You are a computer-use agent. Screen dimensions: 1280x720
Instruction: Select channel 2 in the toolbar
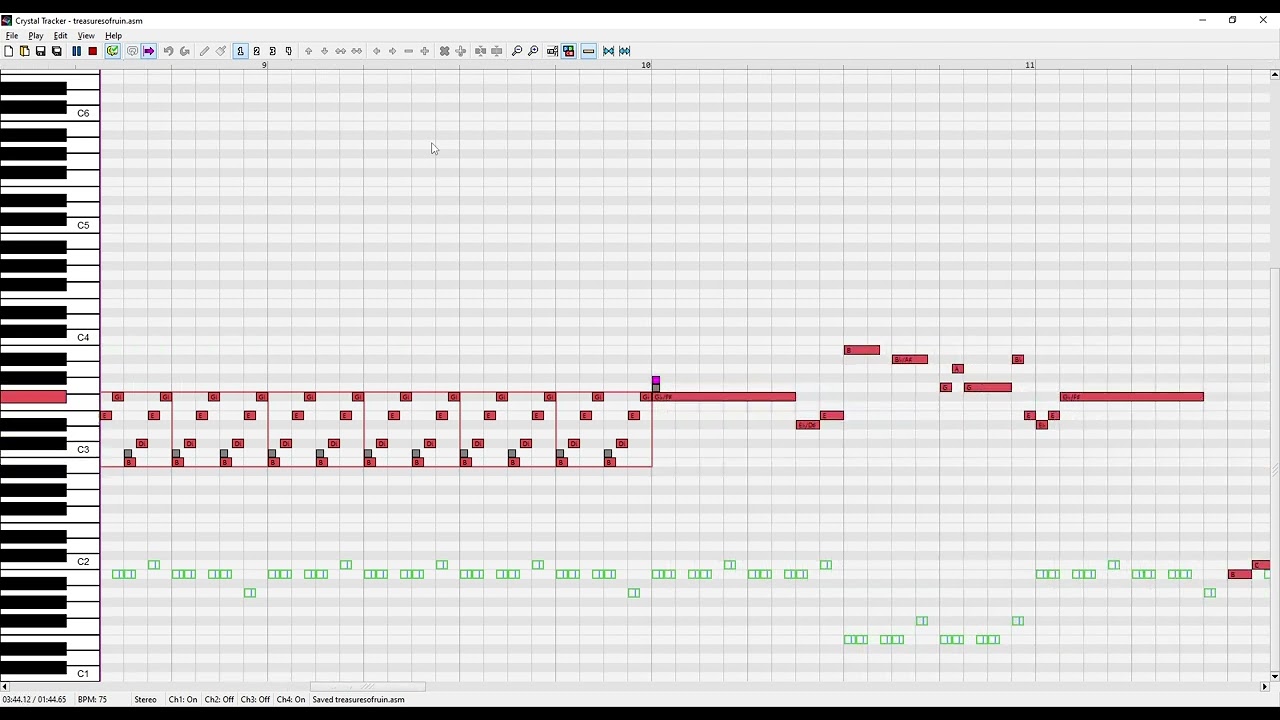tap(257, 51)
